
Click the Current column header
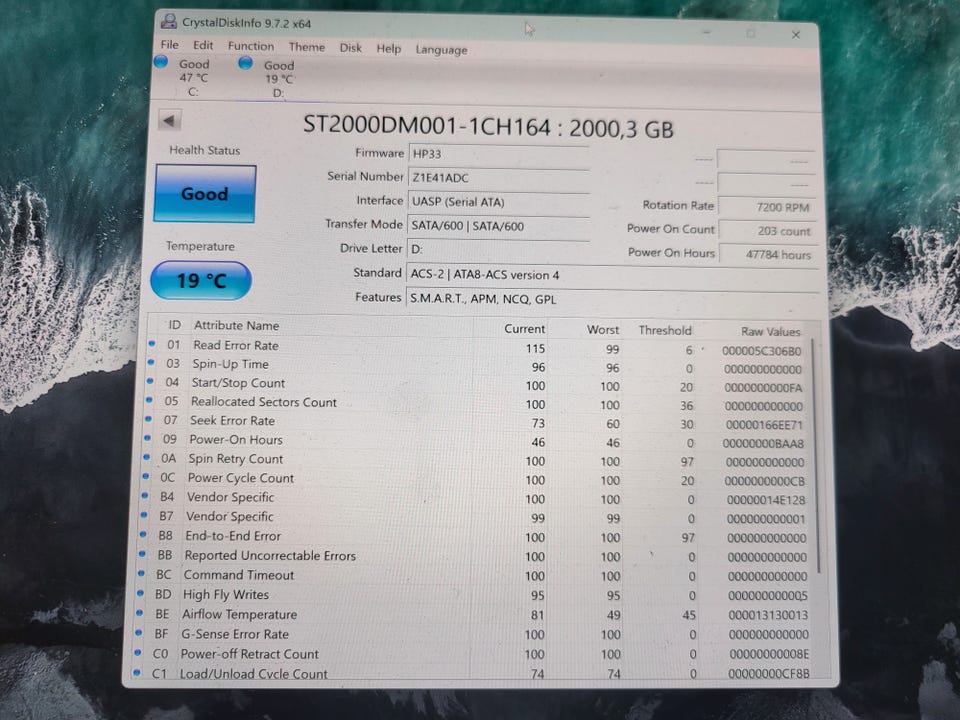tap(524, 329)
